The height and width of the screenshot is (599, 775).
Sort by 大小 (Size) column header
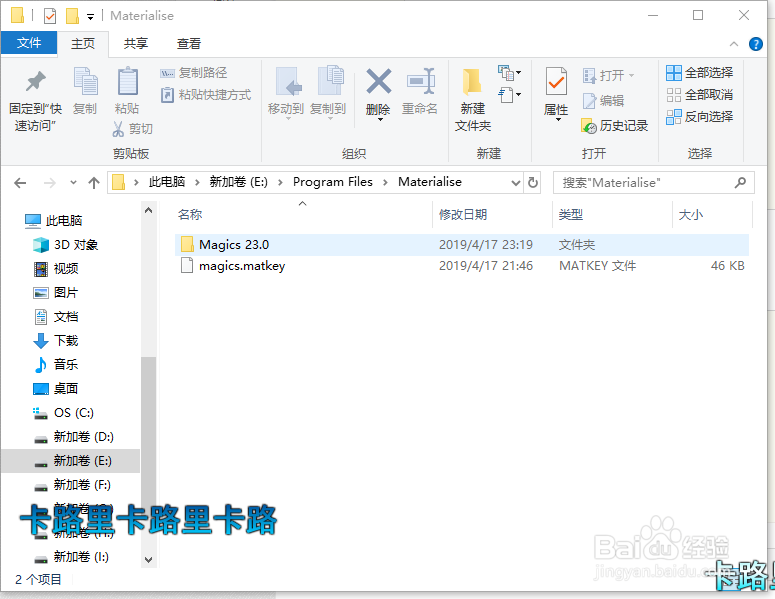690,214
